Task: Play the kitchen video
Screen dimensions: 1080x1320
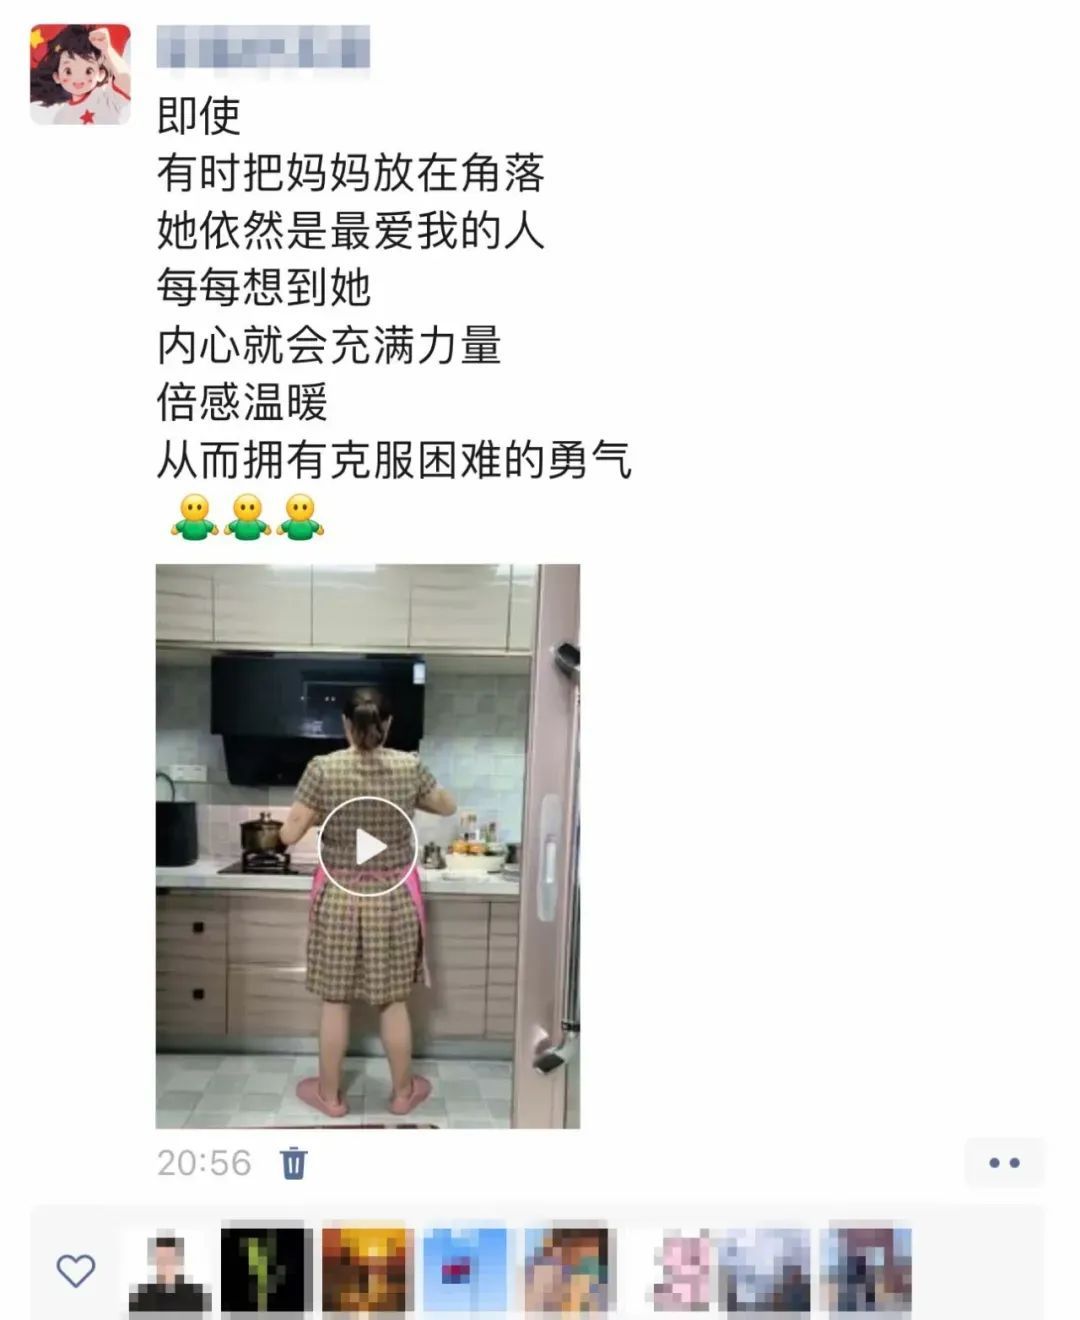Action: [368, 846]
